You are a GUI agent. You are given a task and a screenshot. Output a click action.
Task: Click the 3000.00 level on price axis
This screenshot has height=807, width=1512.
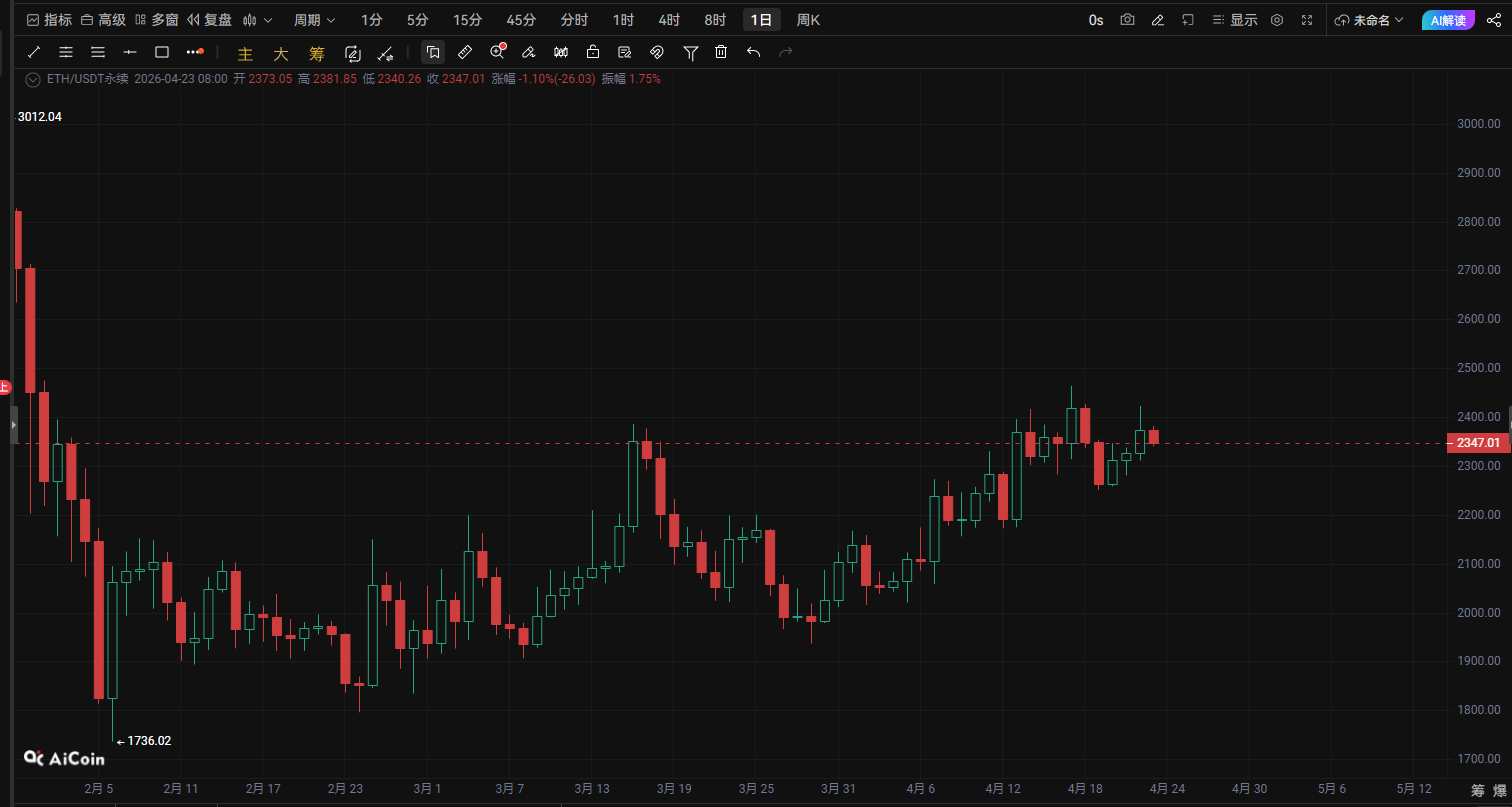(1480, 124)
